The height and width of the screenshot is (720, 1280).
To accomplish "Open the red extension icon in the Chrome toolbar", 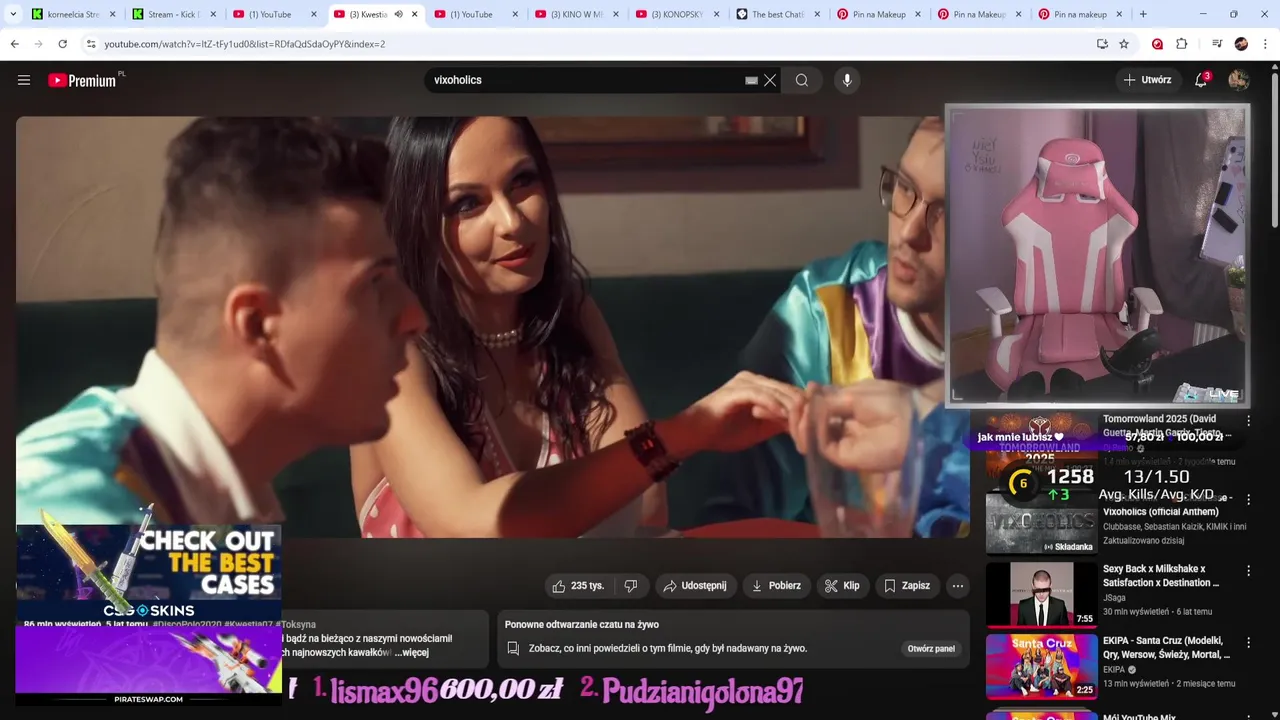I will pos(1157,44).
